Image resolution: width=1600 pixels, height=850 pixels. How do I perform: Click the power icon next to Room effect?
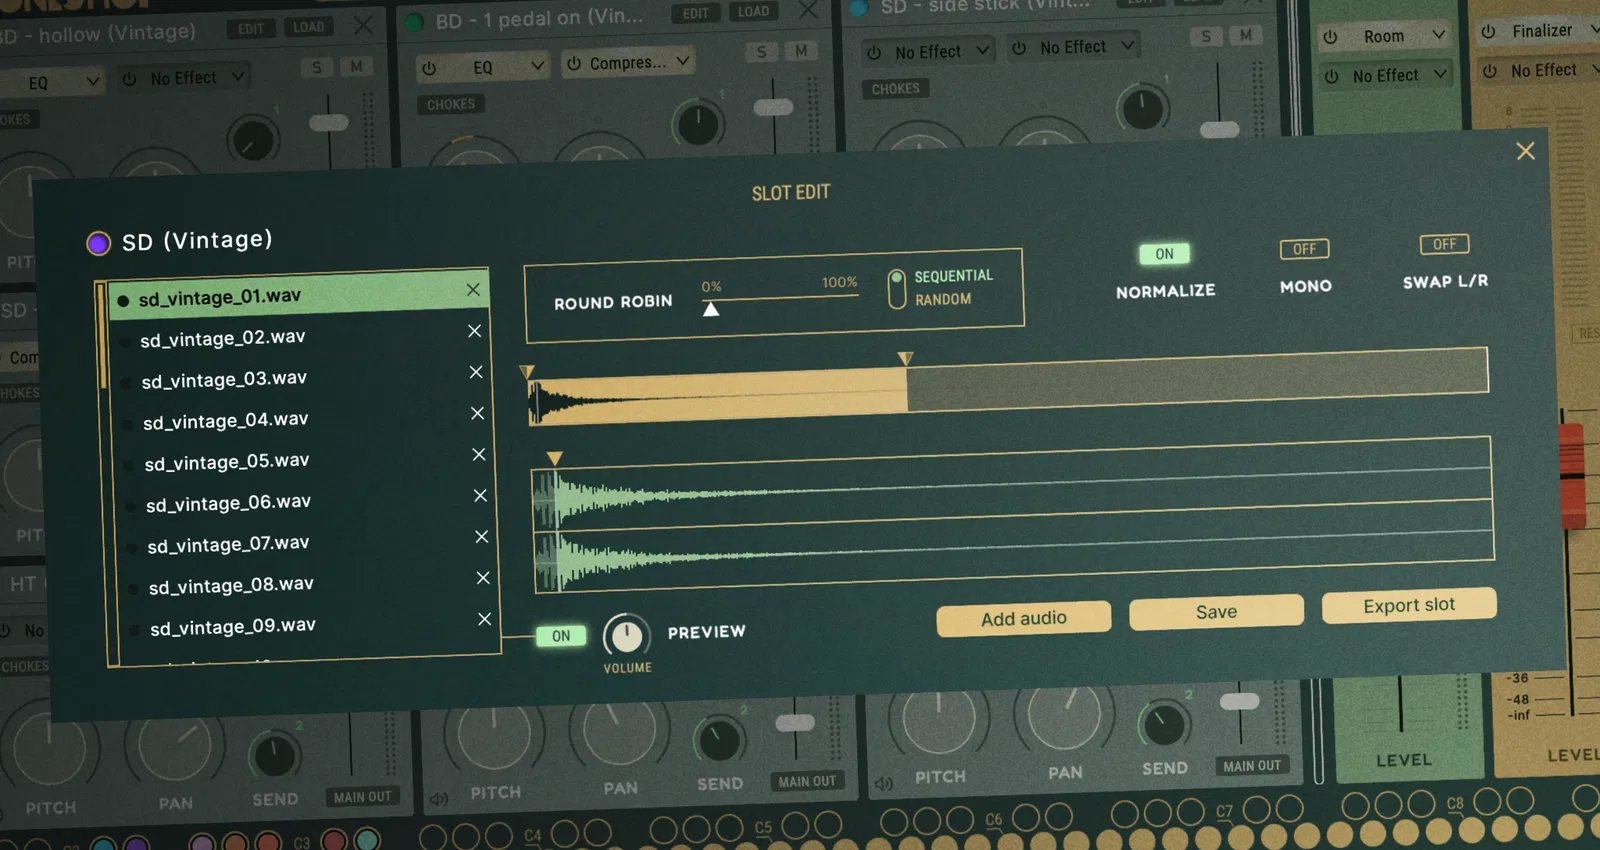coord(1330,37)
